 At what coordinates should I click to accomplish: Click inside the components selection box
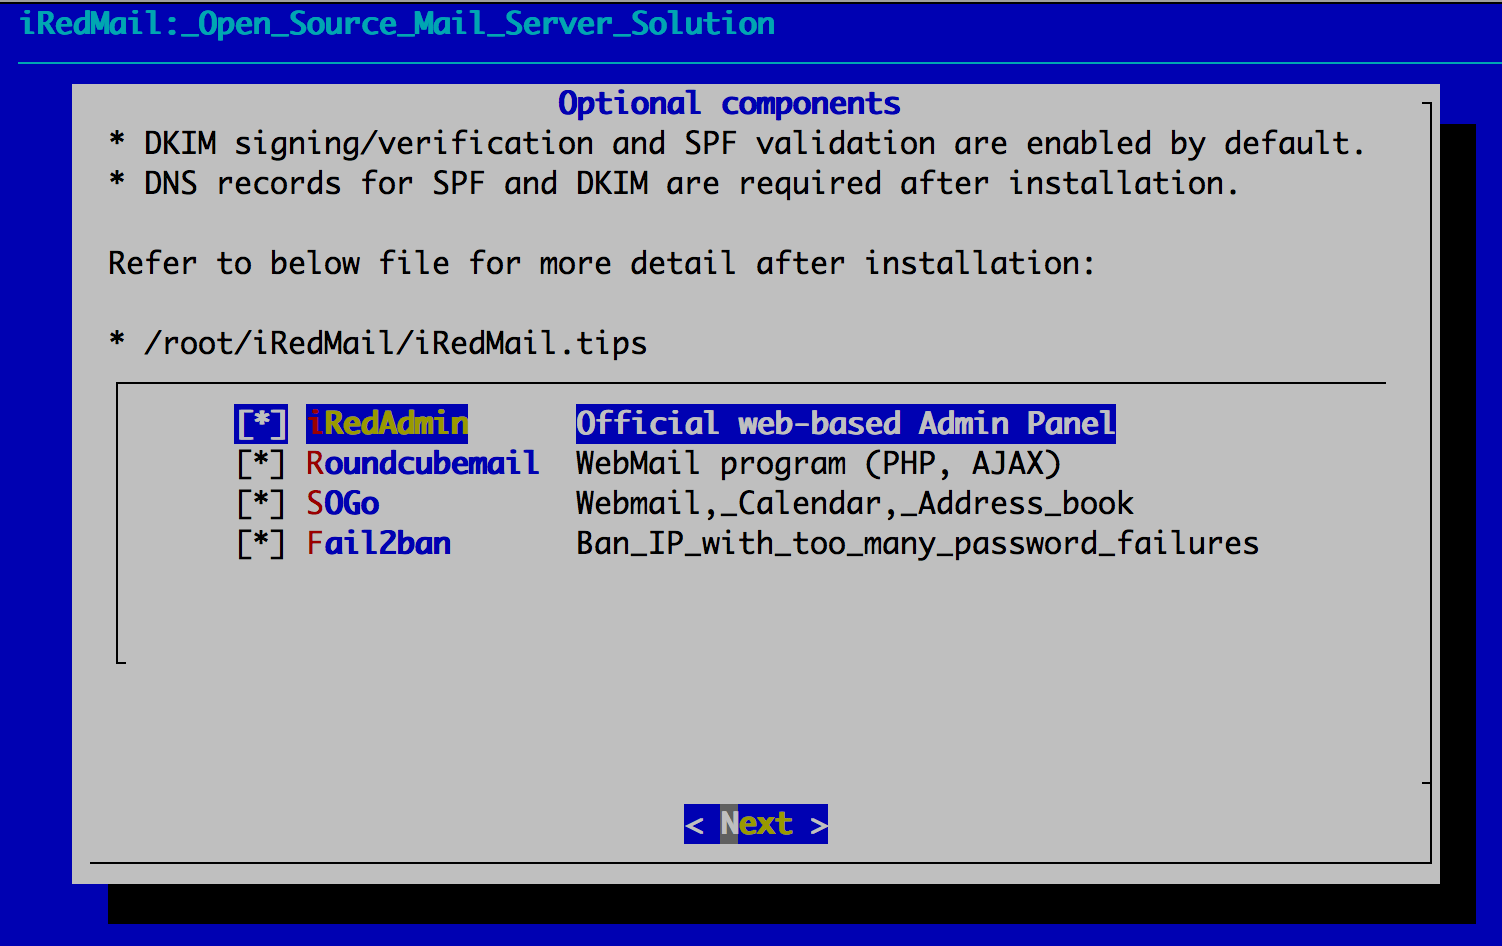pos(750,610)
